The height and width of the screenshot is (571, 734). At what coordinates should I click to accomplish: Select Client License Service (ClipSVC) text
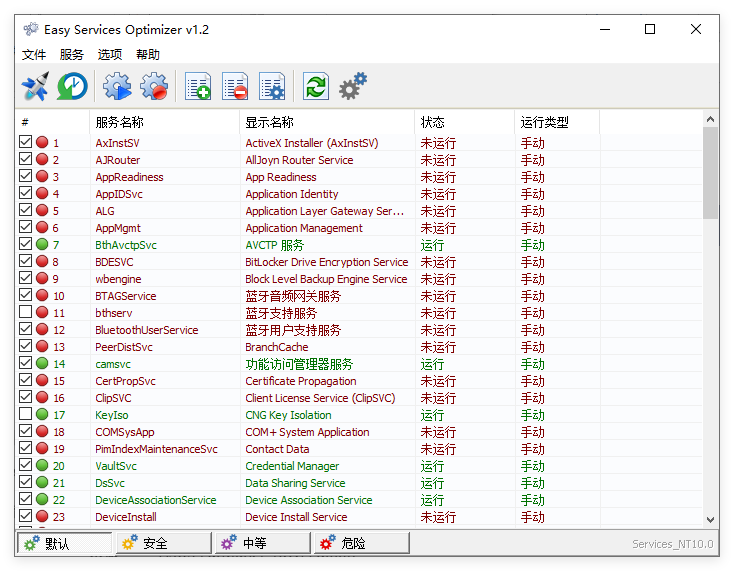coord(320,398)
